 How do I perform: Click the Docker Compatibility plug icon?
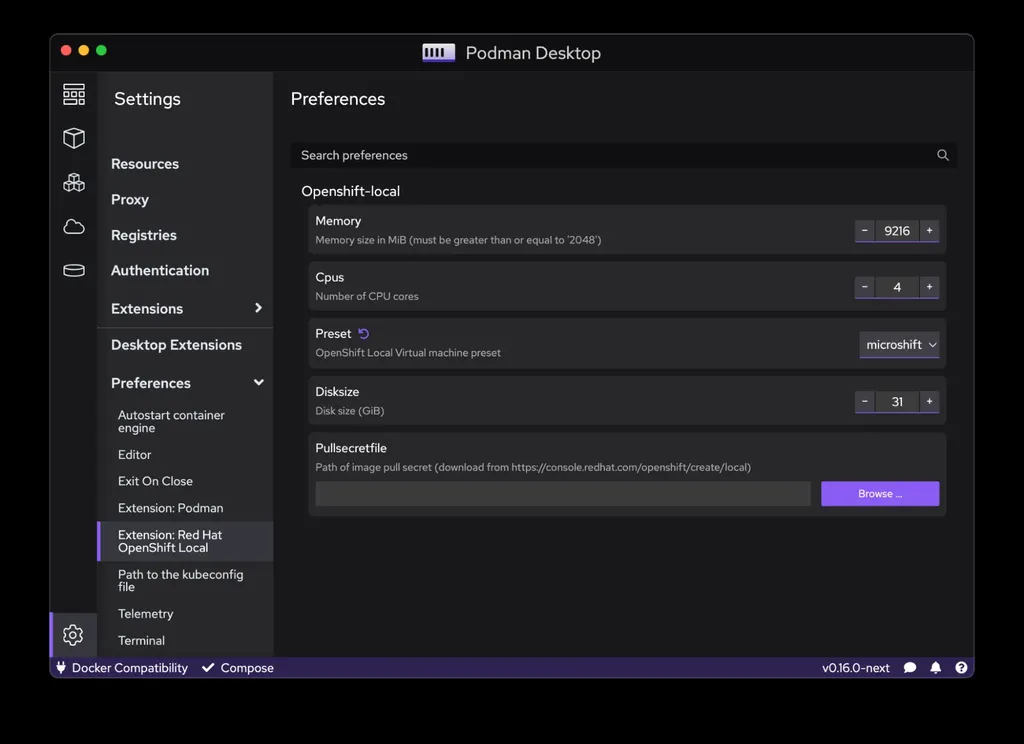tap(61, 668)
